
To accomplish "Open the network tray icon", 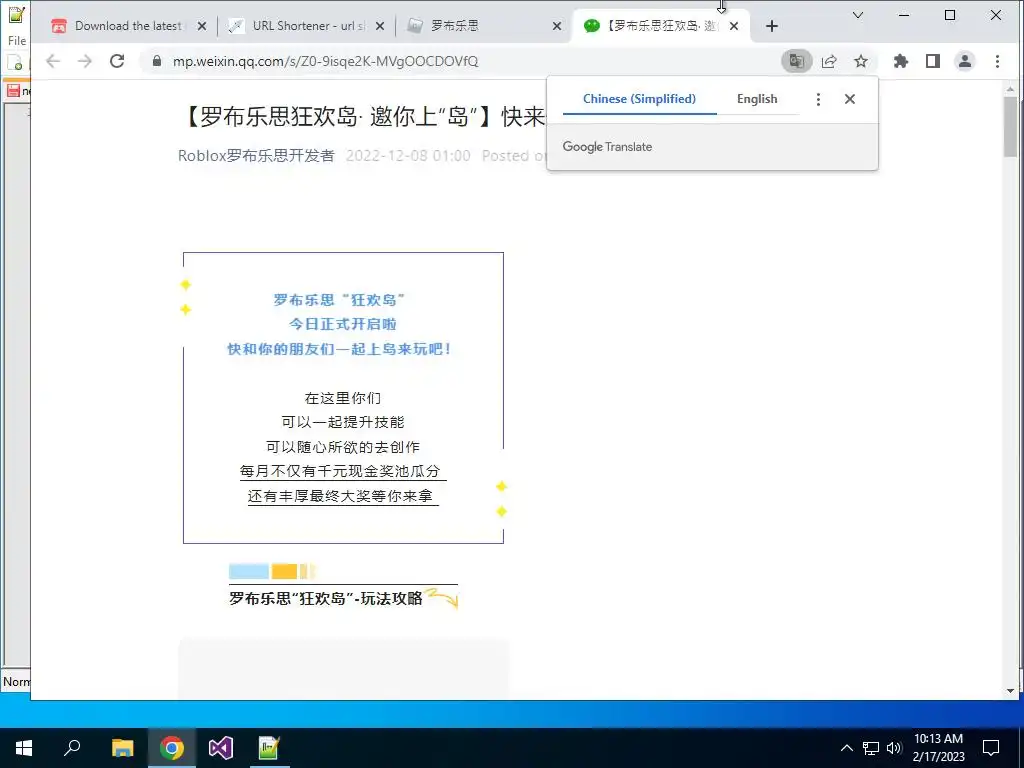I will pyautogui.click(x=871, y=748).
